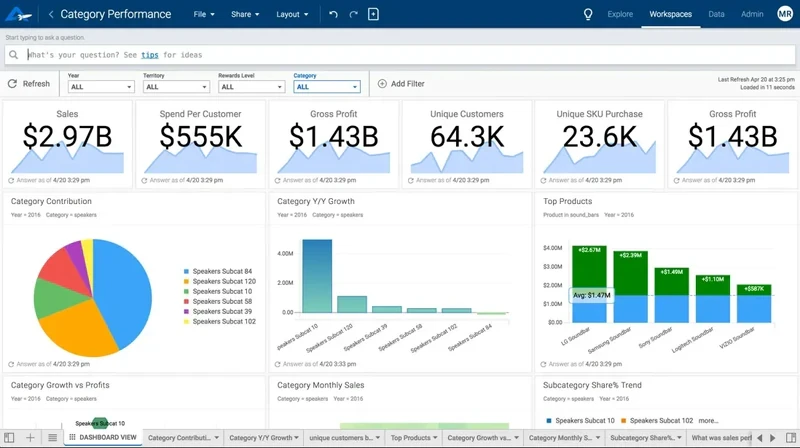Expand the Year filter dropdown
The image size is (800, 448).
coord(100,87)
